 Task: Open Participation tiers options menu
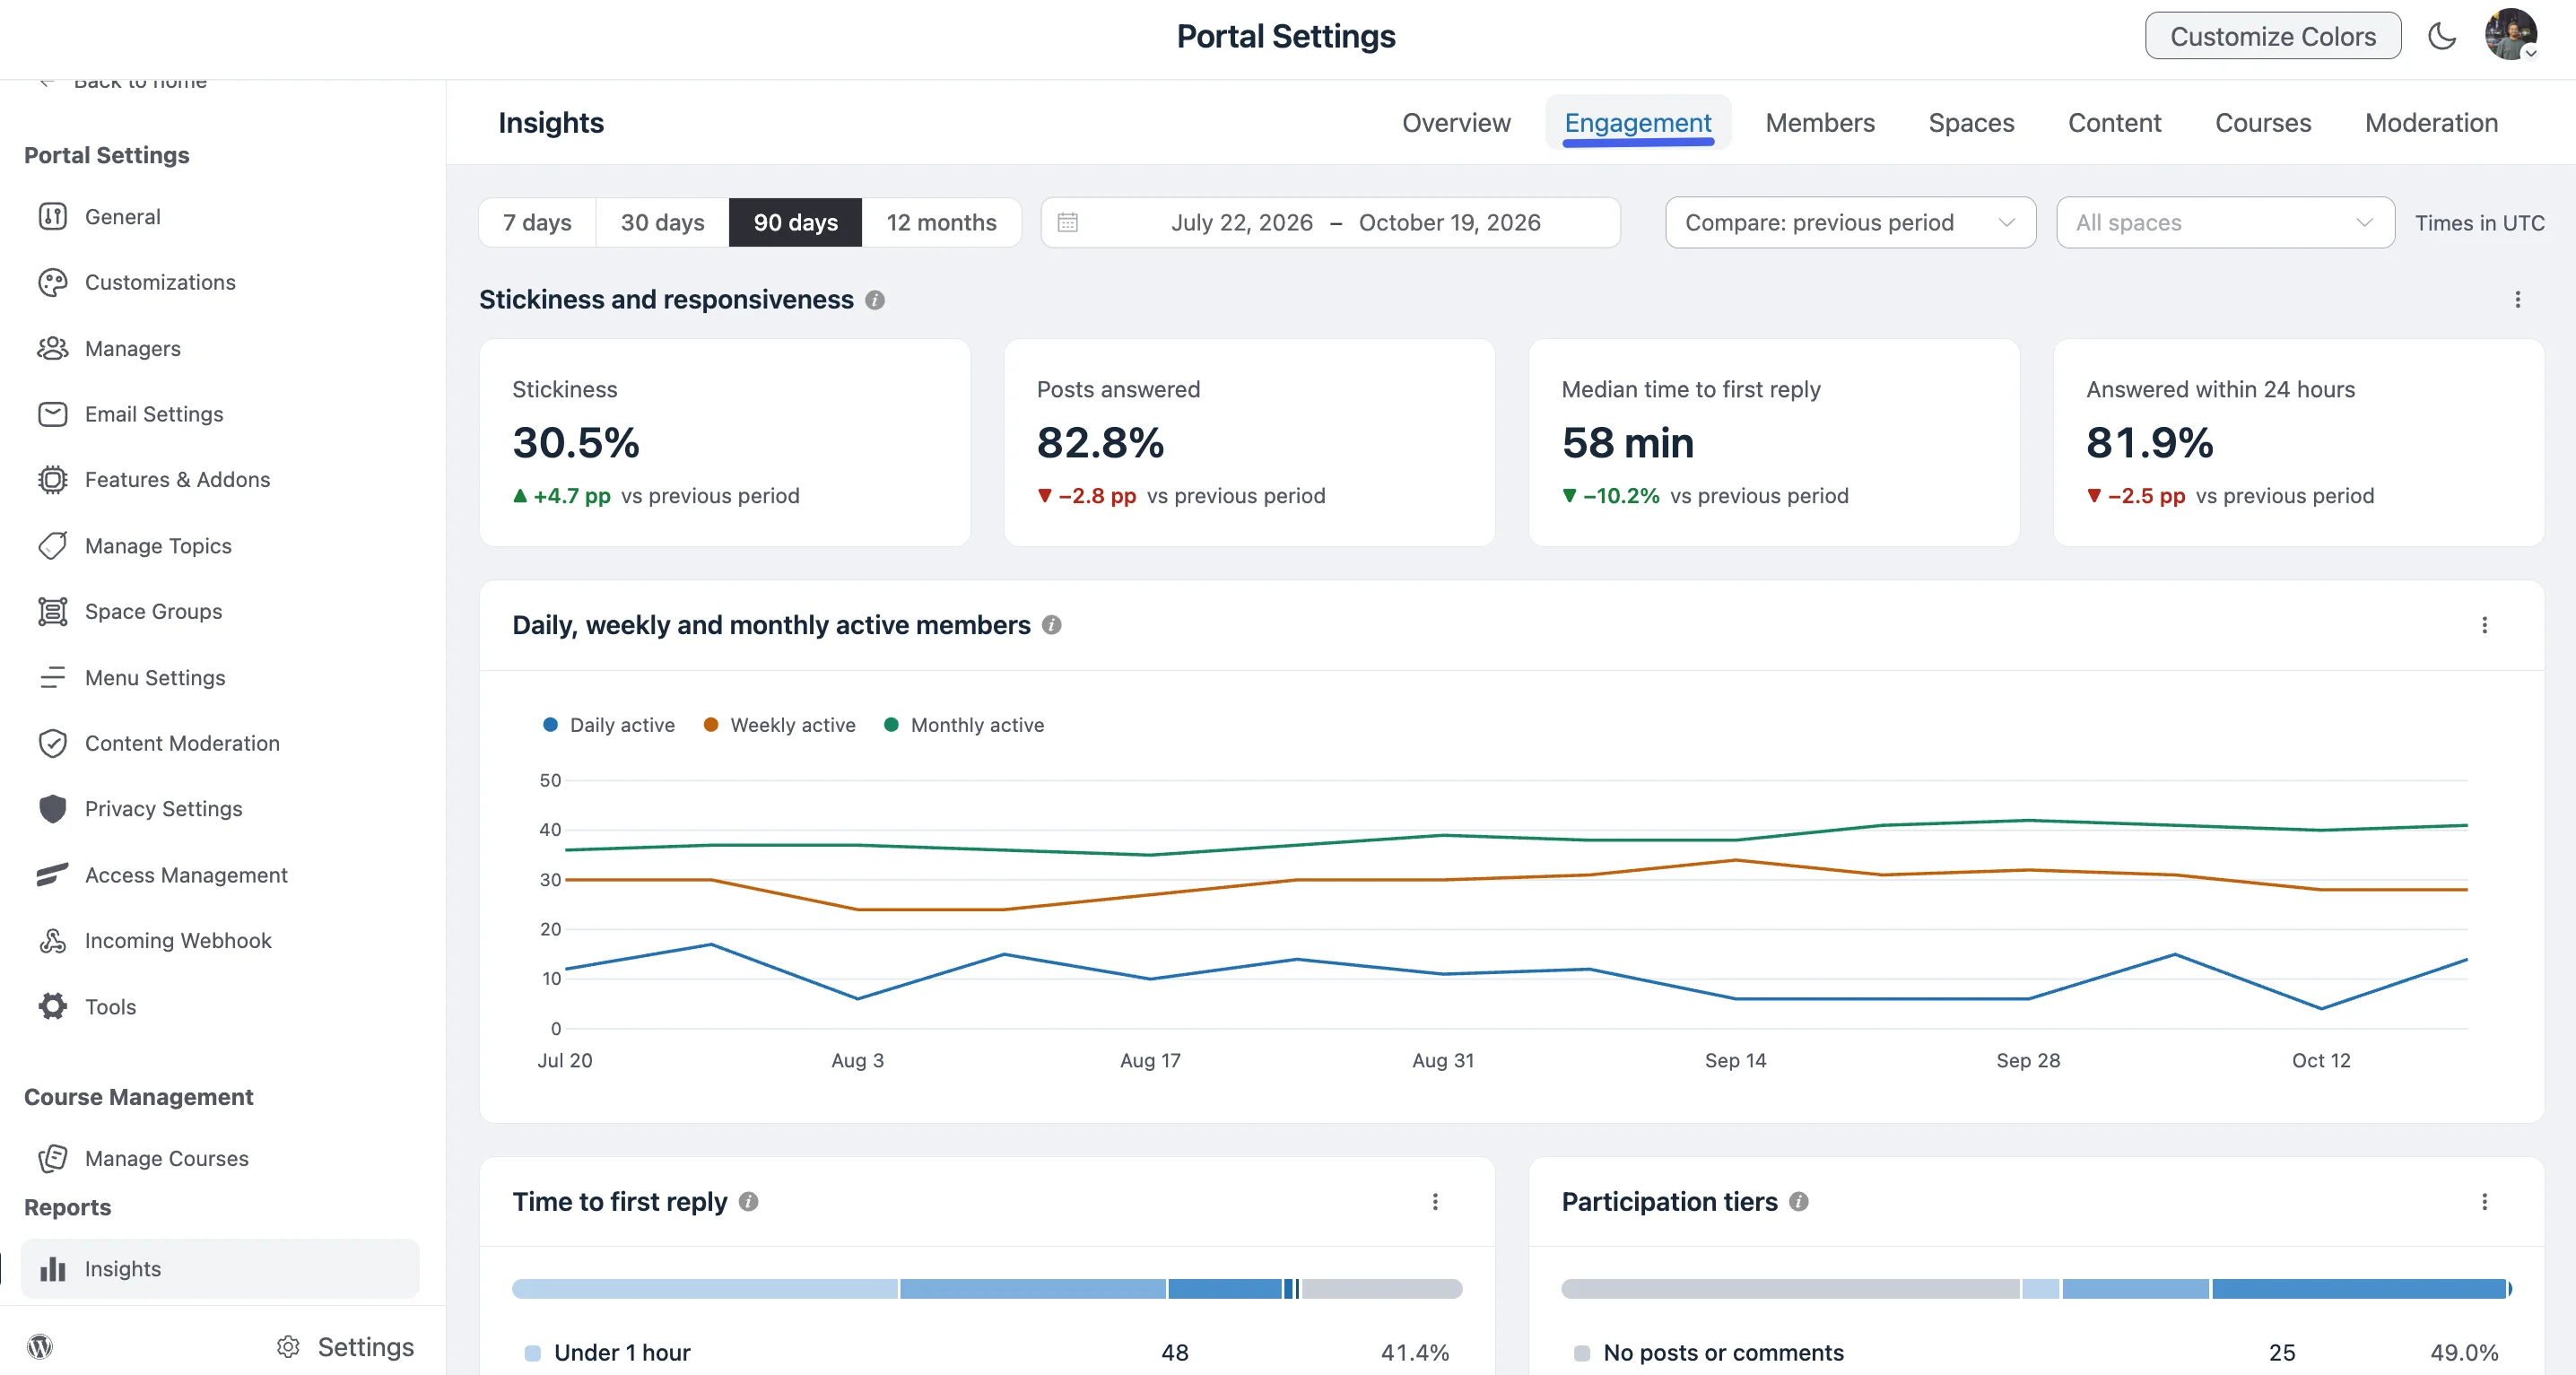2484,1202
